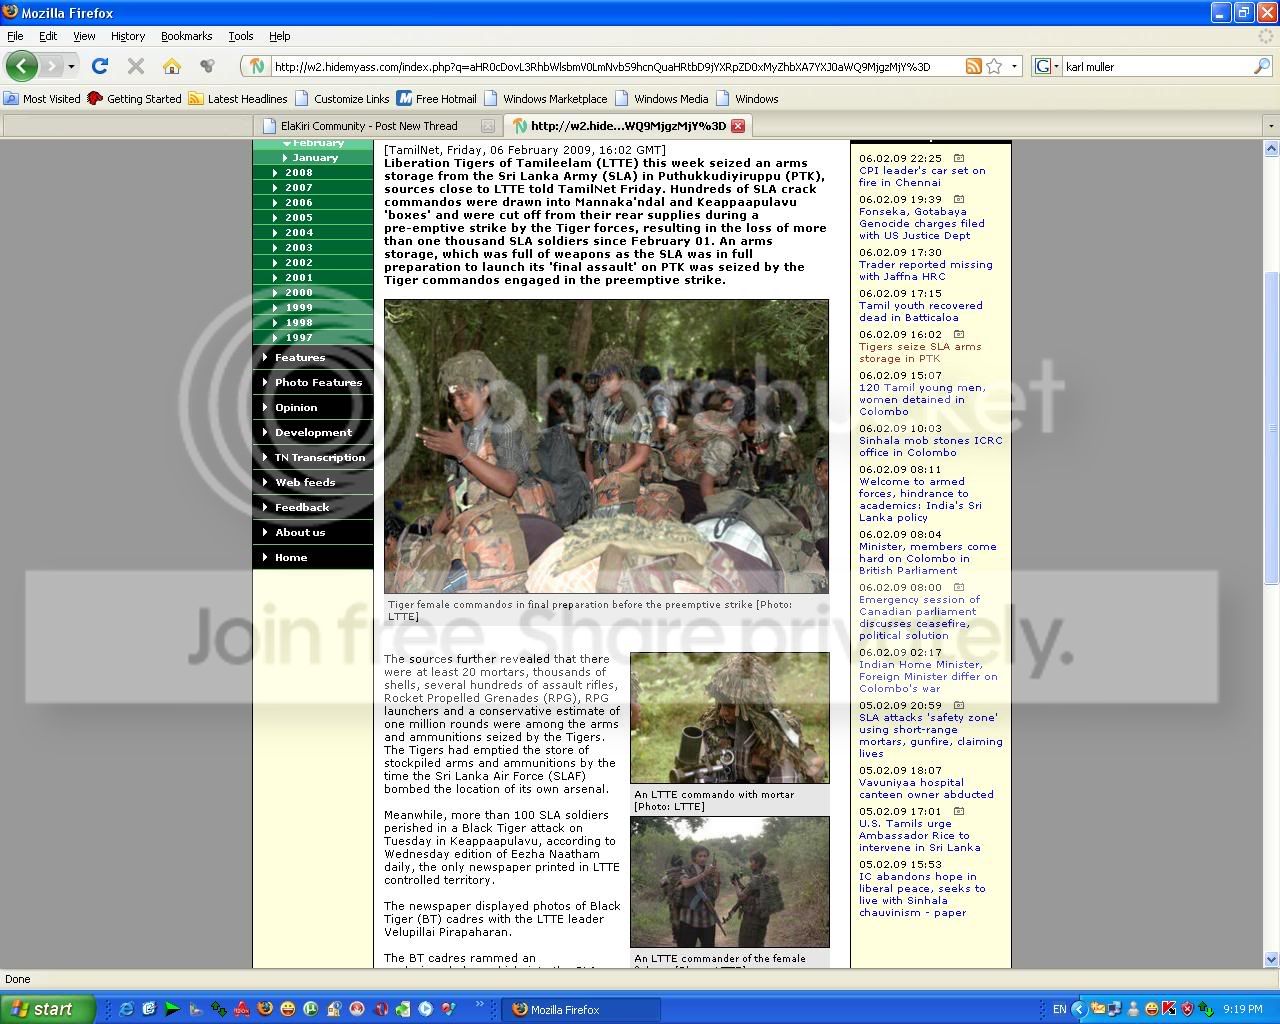Click the page vertical scrollbar thumb

pyautogui.click(x=1271, y=428)
